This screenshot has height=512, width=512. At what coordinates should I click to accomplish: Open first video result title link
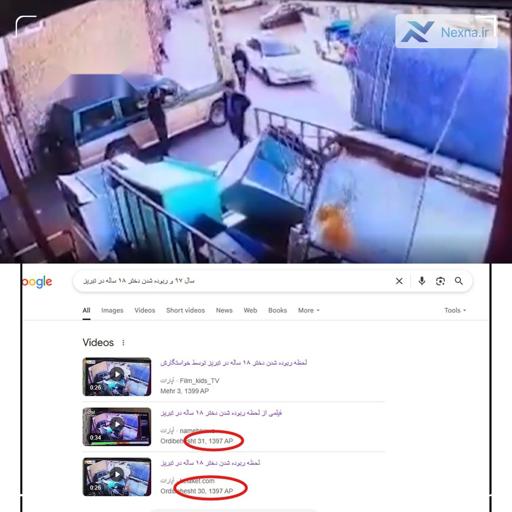click(x=234, y=363)
